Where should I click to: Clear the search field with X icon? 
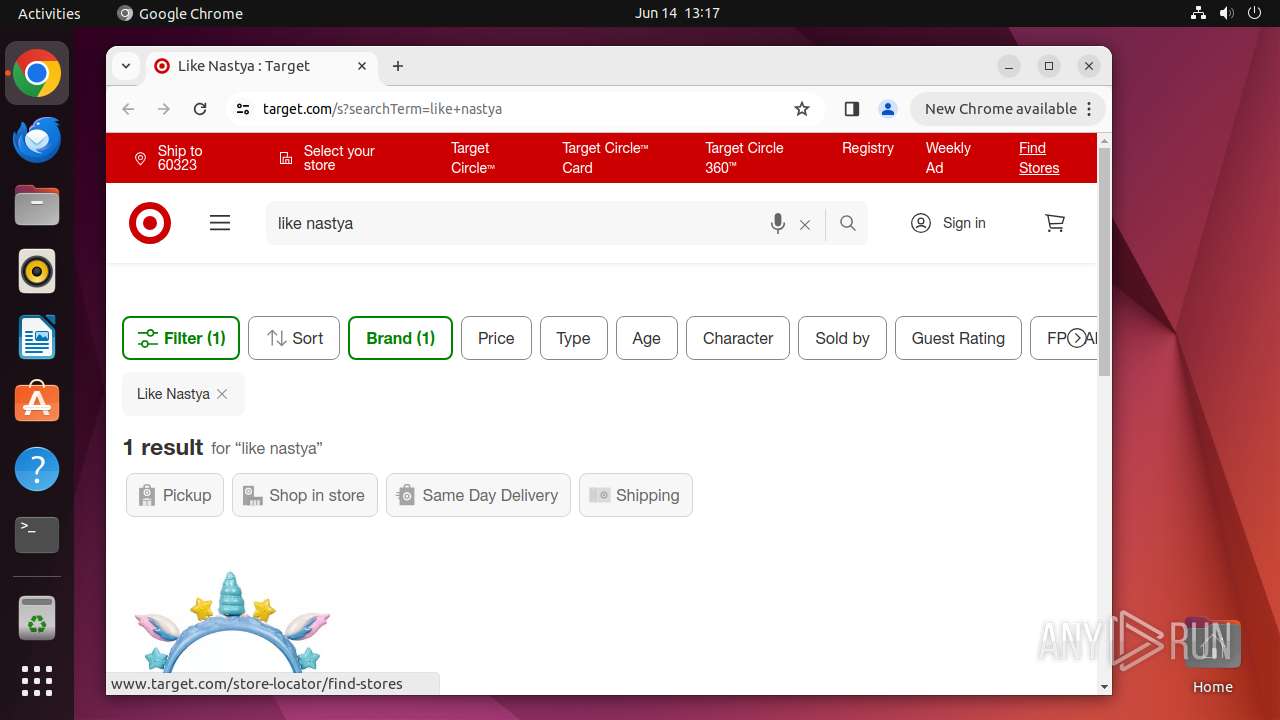[x=805, y=225]
